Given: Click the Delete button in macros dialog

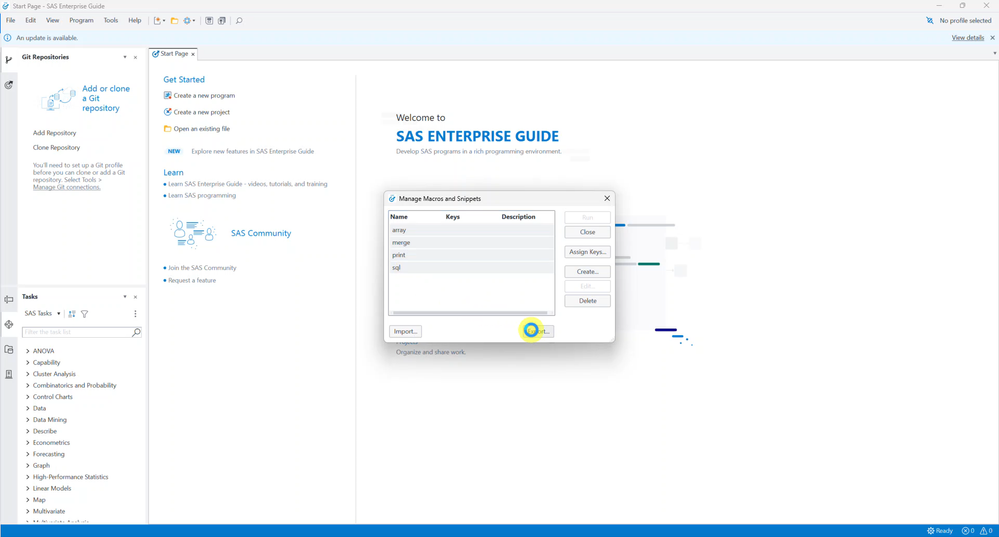Looking at the screenshot, I should (587, 301).
